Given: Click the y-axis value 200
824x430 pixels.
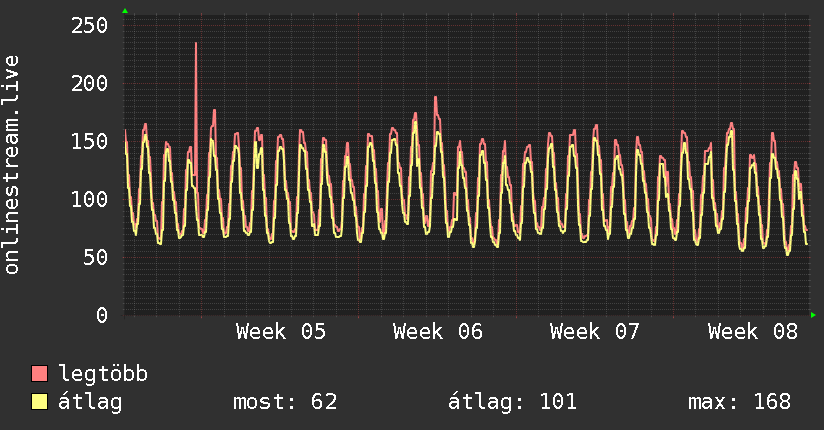Looking at the screenshot, I should 90,83.
